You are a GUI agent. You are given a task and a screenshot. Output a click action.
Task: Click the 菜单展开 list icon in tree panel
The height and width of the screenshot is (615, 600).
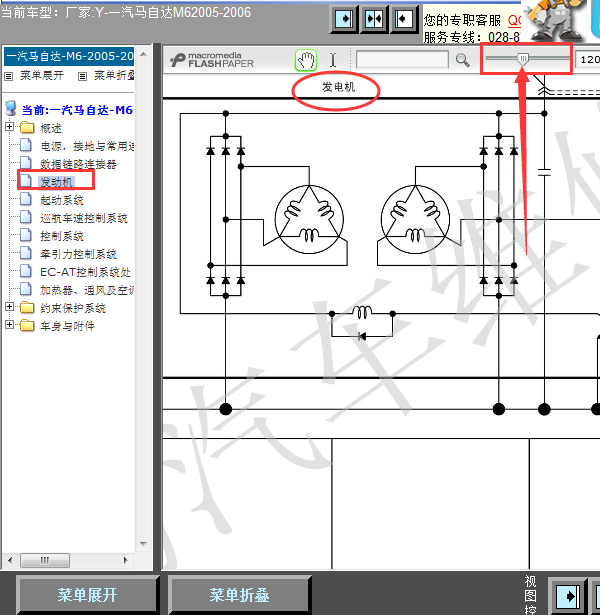(x=8, y=76)
